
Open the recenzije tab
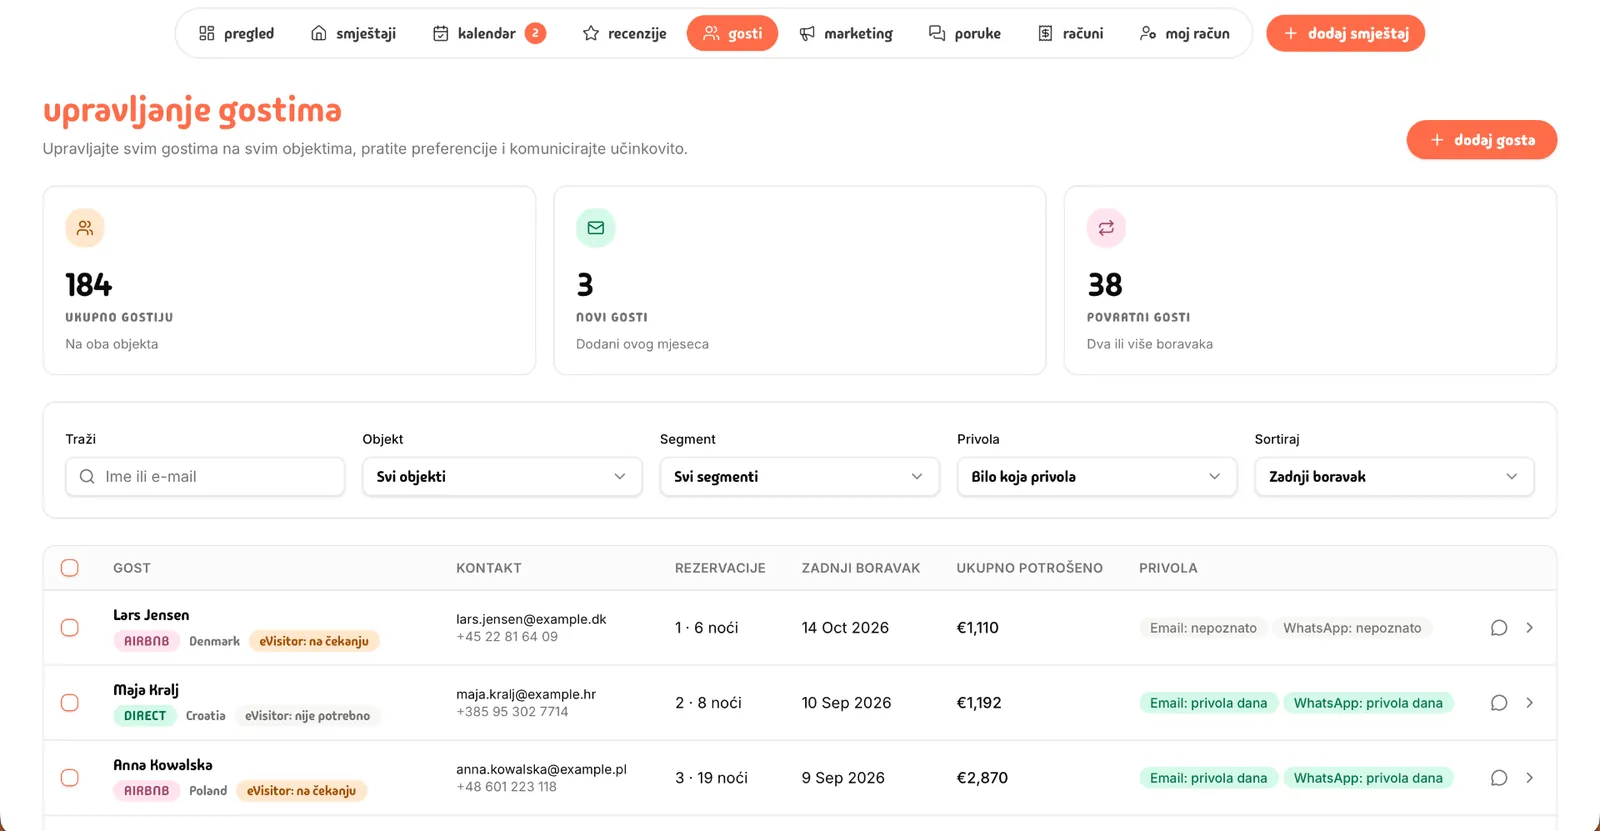coord(624,33)
